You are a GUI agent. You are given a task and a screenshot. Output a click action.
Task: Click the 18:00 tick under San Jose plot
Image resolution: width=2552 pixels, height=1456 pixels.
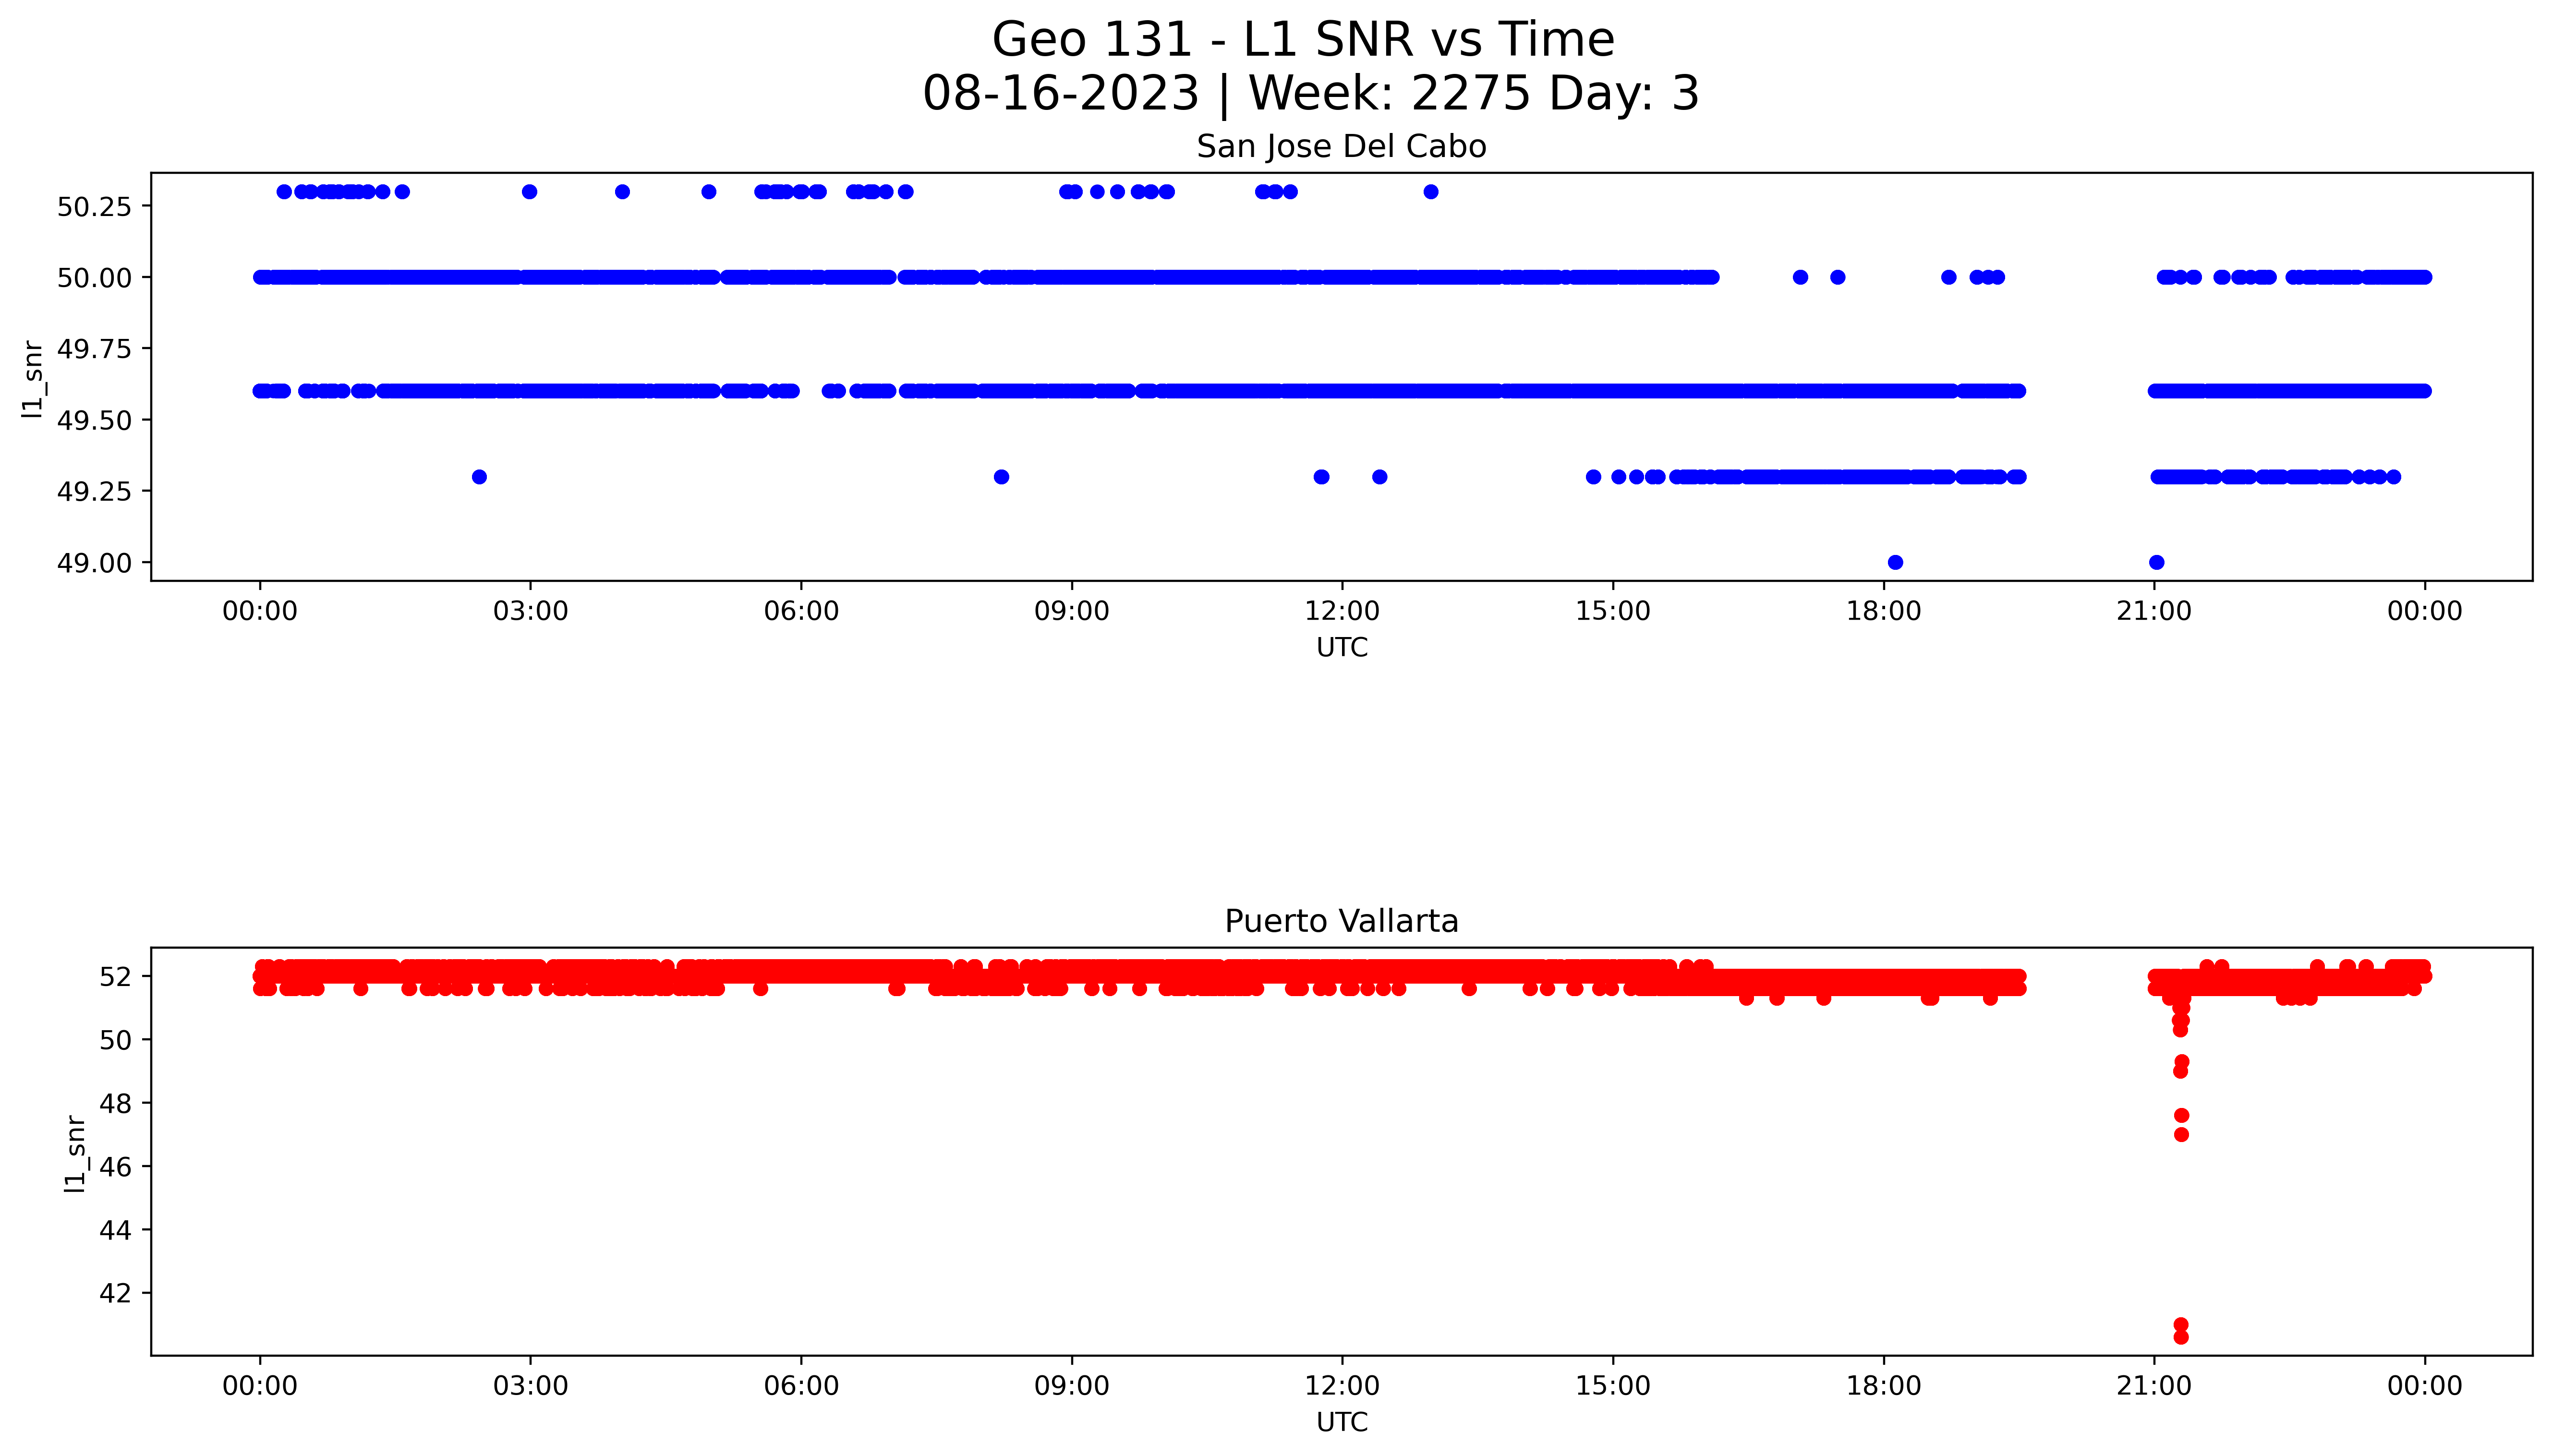pyautogui.click(x=1884, y=611)
